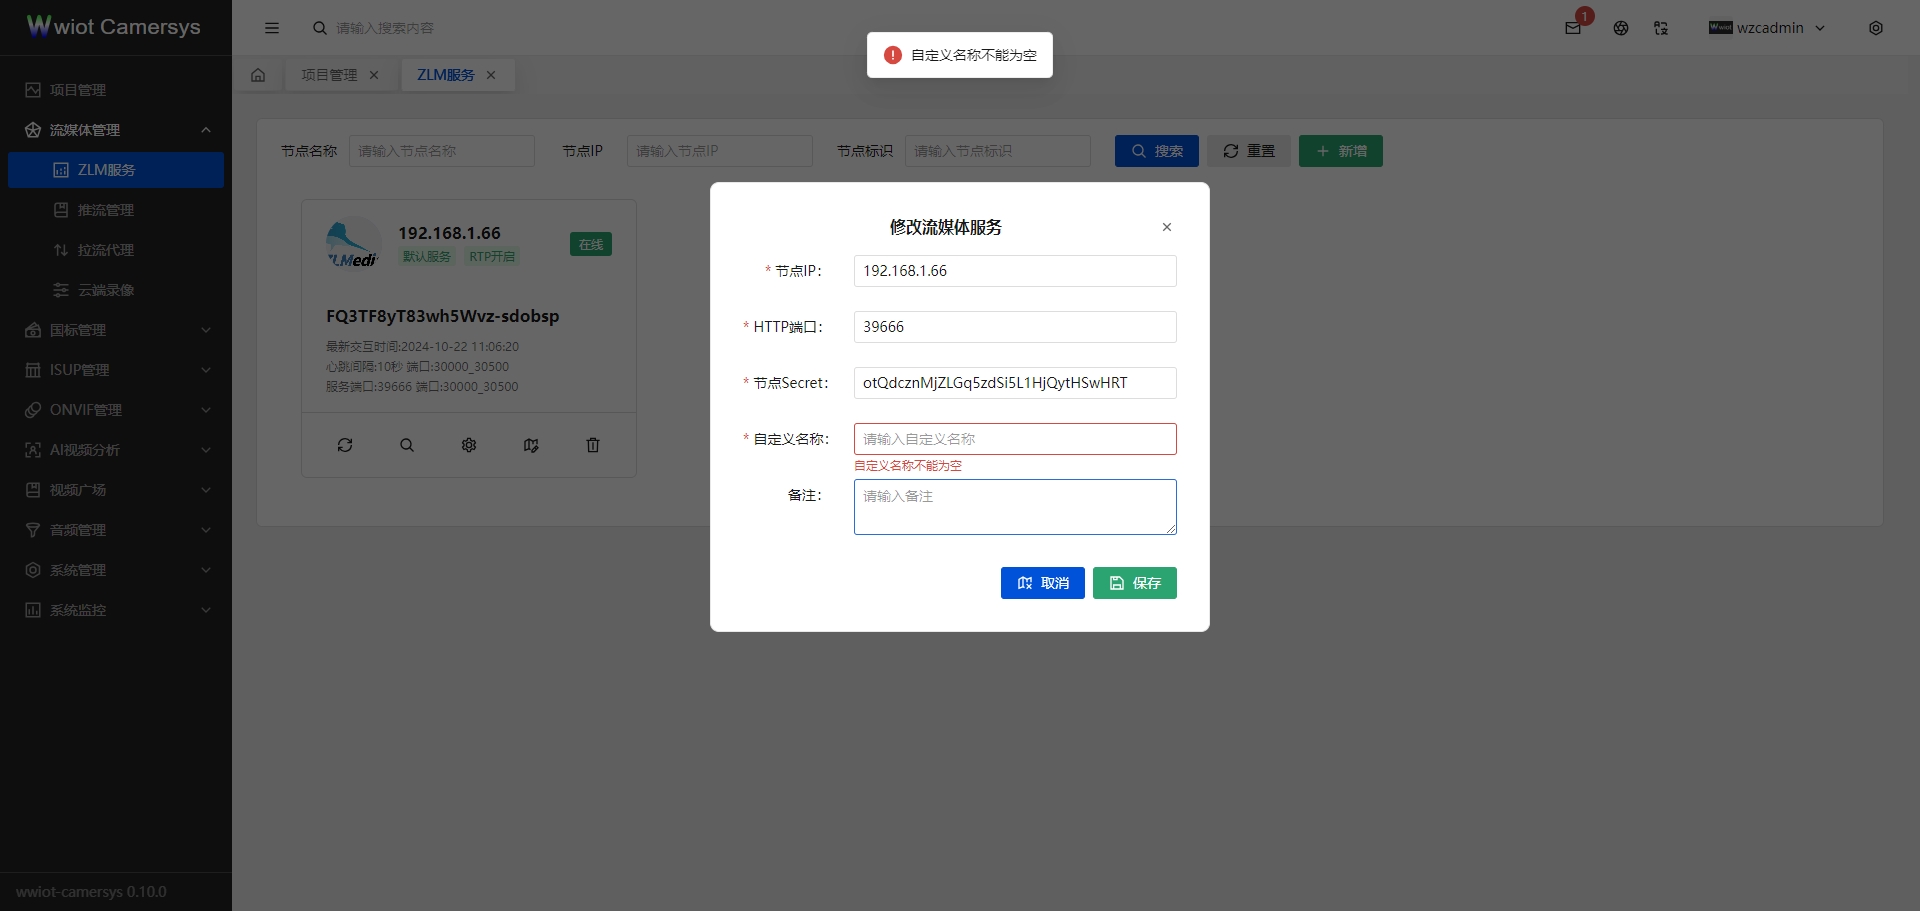This screenshot has width=1920, height=911.
Task: Open the theme globe icon in header
Action: coord(1621,28)
